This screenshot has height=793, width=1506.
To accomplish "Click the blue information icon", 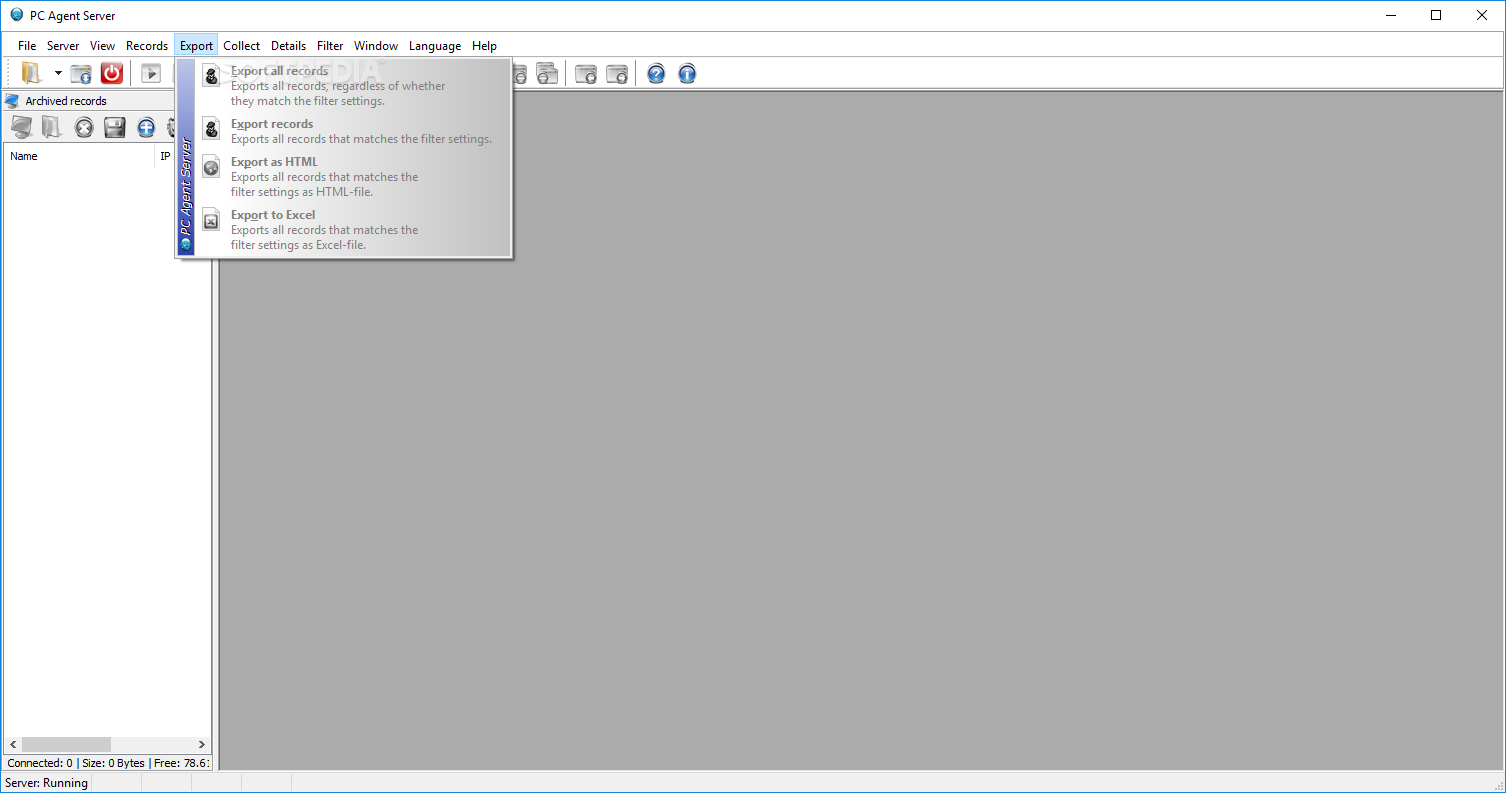I will point(687,73).
